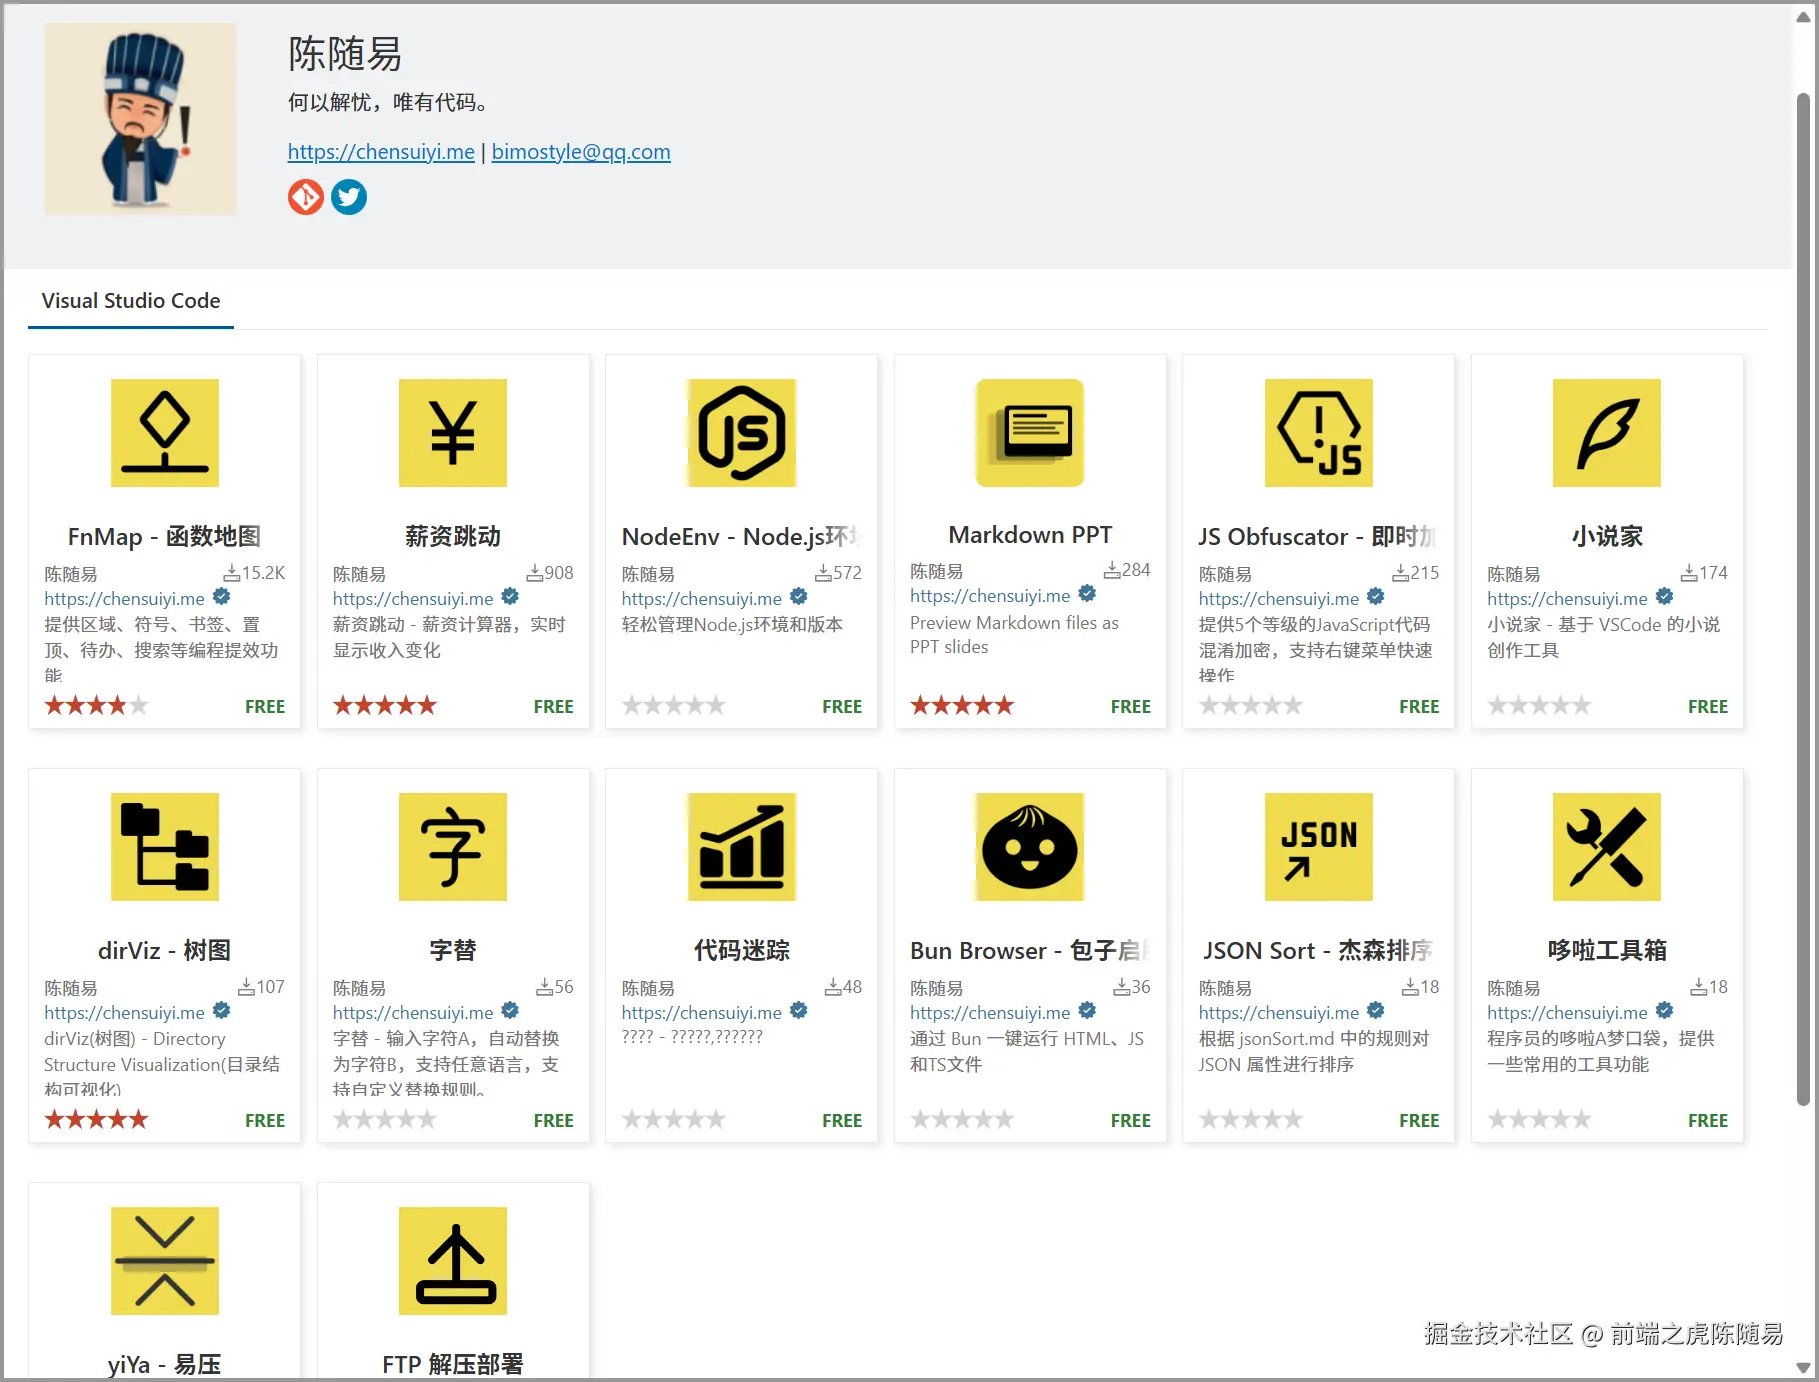Select the 字替 character icon
Screen dimensions: 1819x1382
[452, 847]
